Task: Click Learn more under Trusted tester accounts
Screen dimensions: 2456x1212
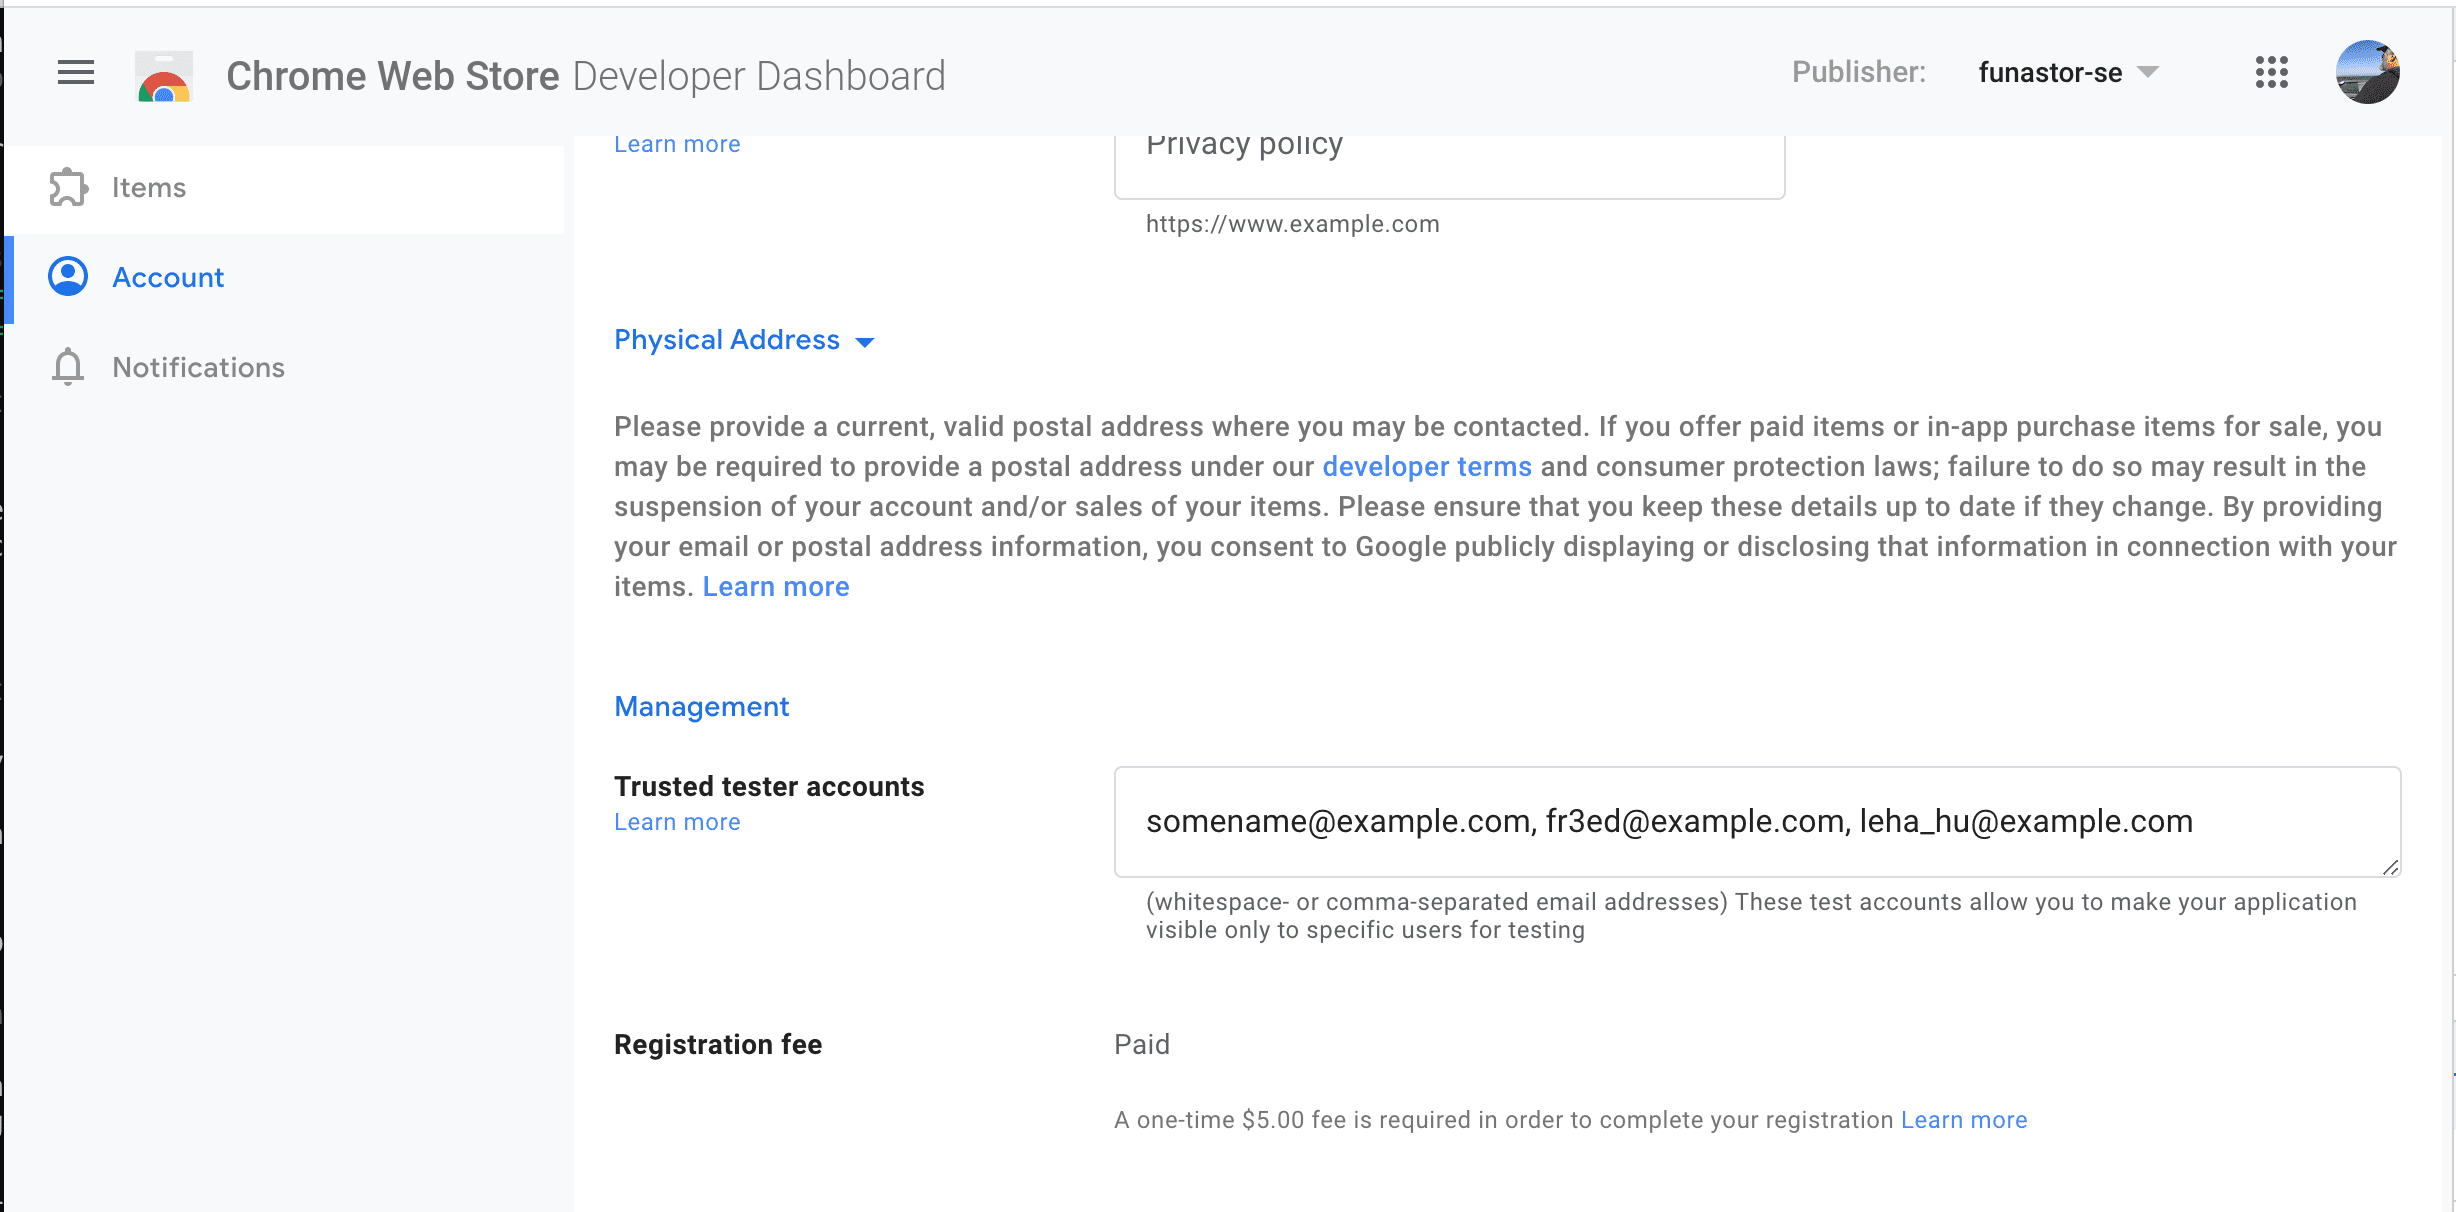Action: (x=677, y=821)
